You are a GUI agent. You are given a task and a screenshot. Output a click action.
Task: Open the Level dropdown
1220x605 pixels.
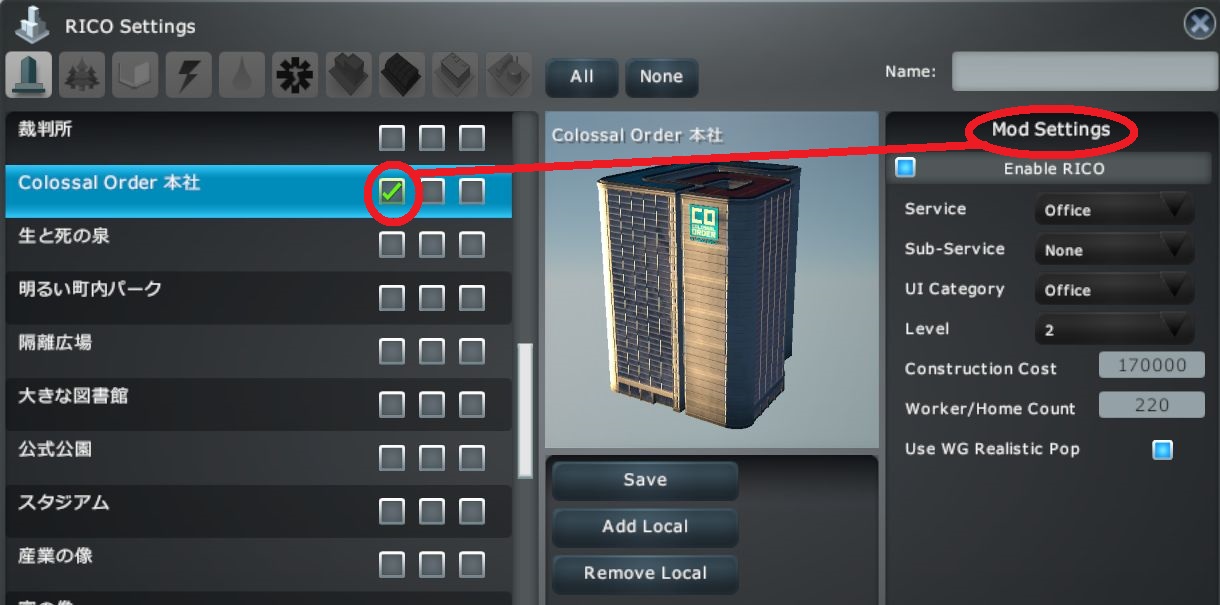[1114, 329]
